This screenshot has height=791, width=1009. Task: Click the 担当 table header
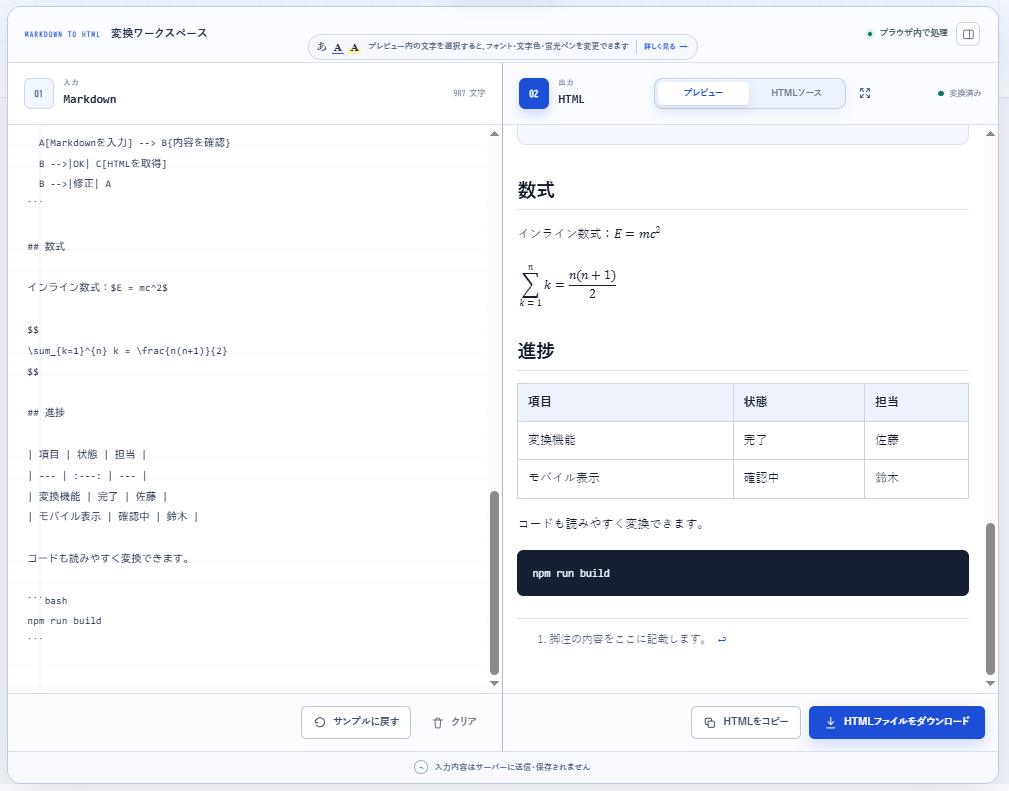point(916,402)
